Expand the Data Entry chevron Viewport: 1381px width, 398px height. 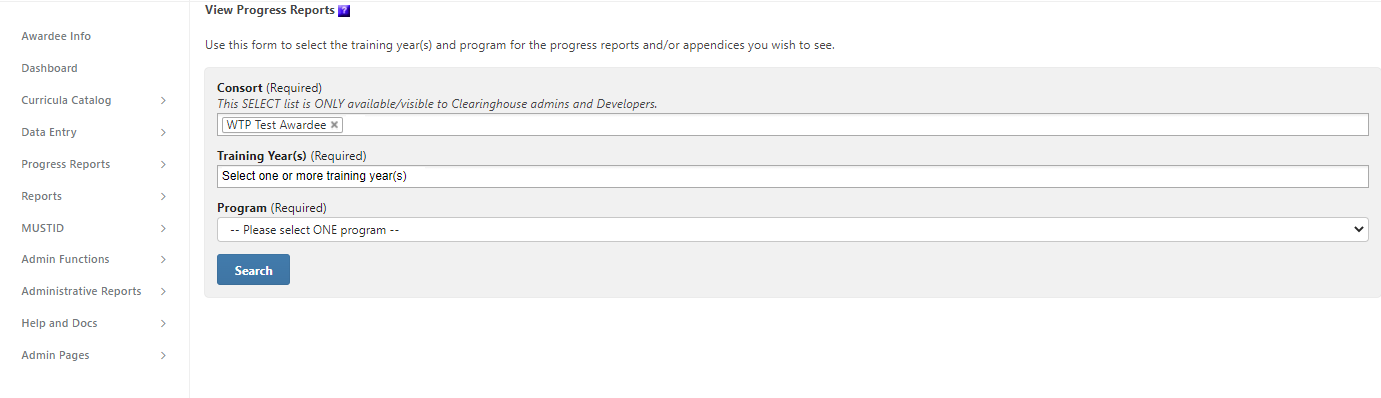(x=163, y=132)
